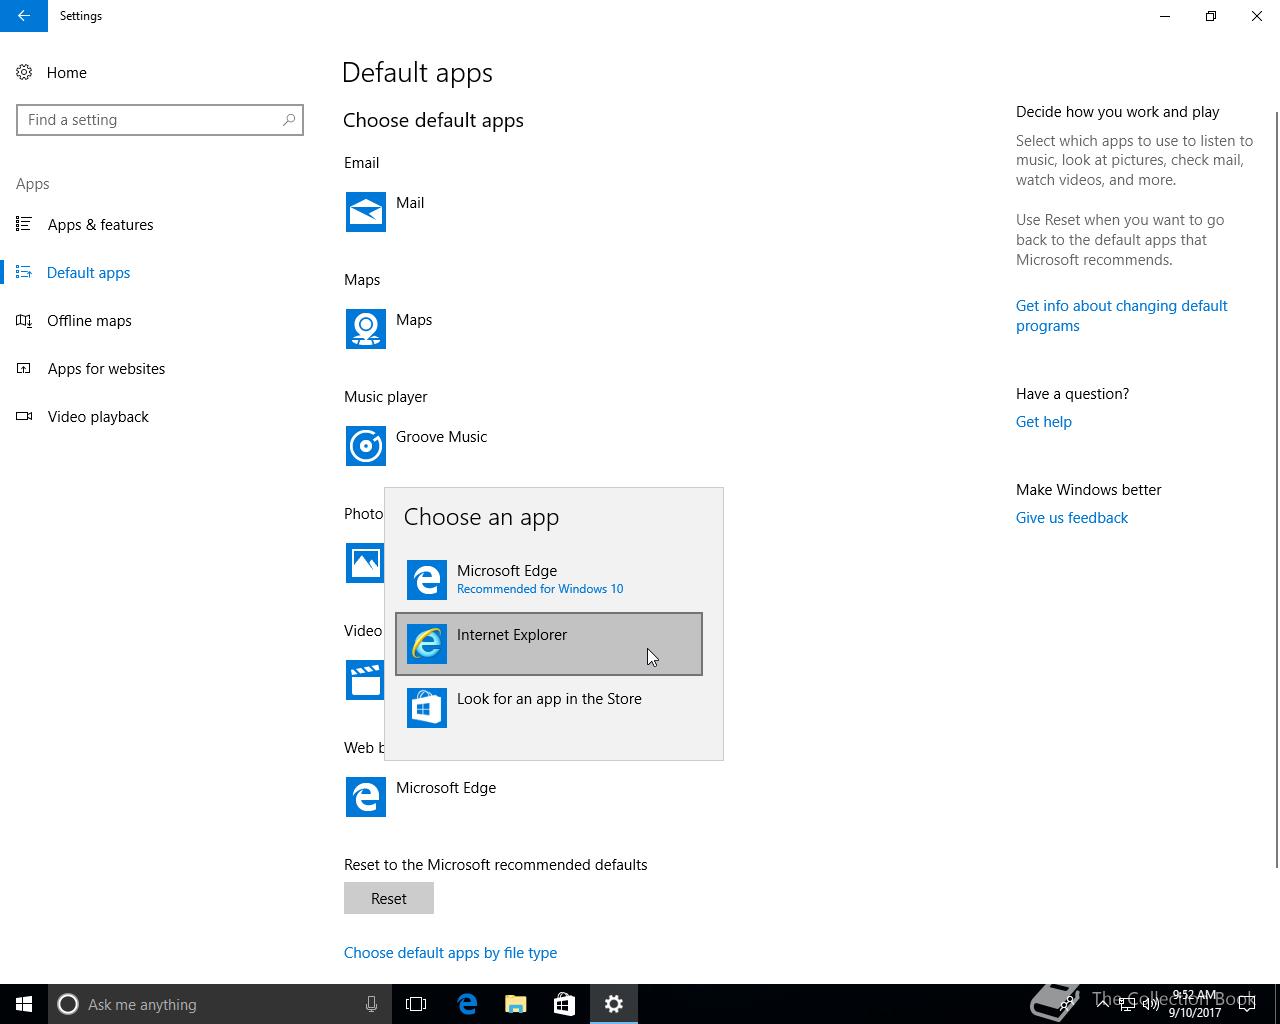Click the Movies & TV clapperboard icon
Viewport: 1280px width, 1024px height.
[x=365, y=680]
